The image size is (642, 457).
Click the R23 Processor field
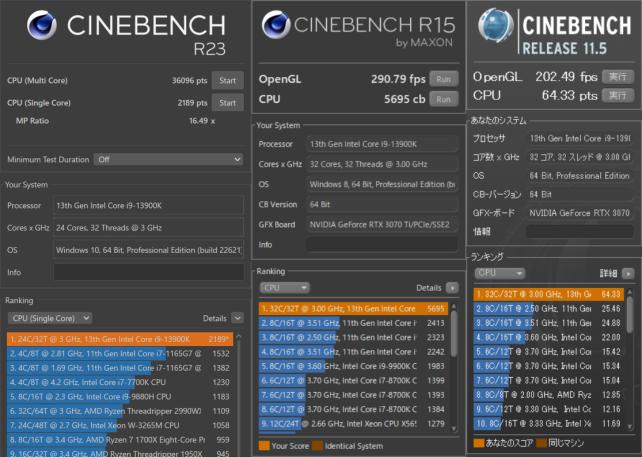click(149, 206)
